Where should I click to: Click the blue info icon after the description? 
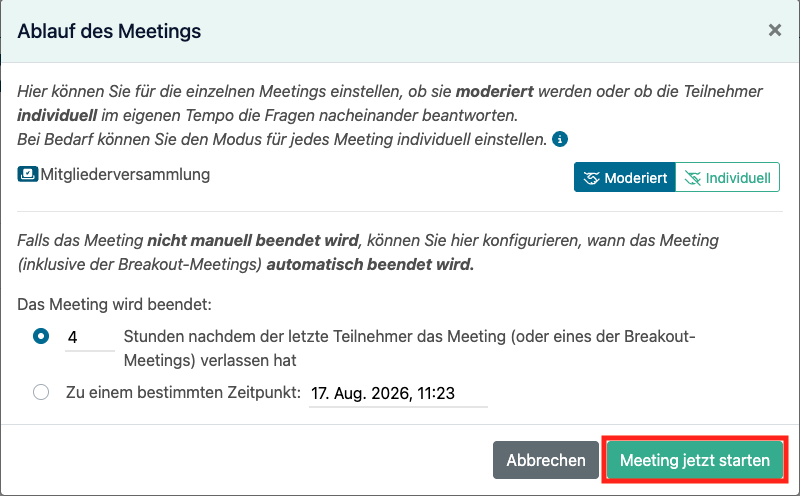coord(560,139)
